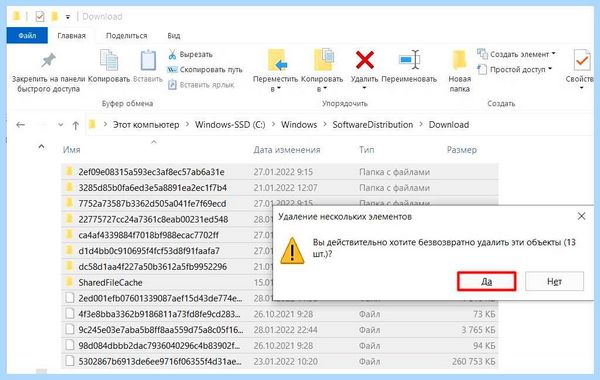Expand chevron after Windows-SSD (C:) in path

tap(273, 125)
